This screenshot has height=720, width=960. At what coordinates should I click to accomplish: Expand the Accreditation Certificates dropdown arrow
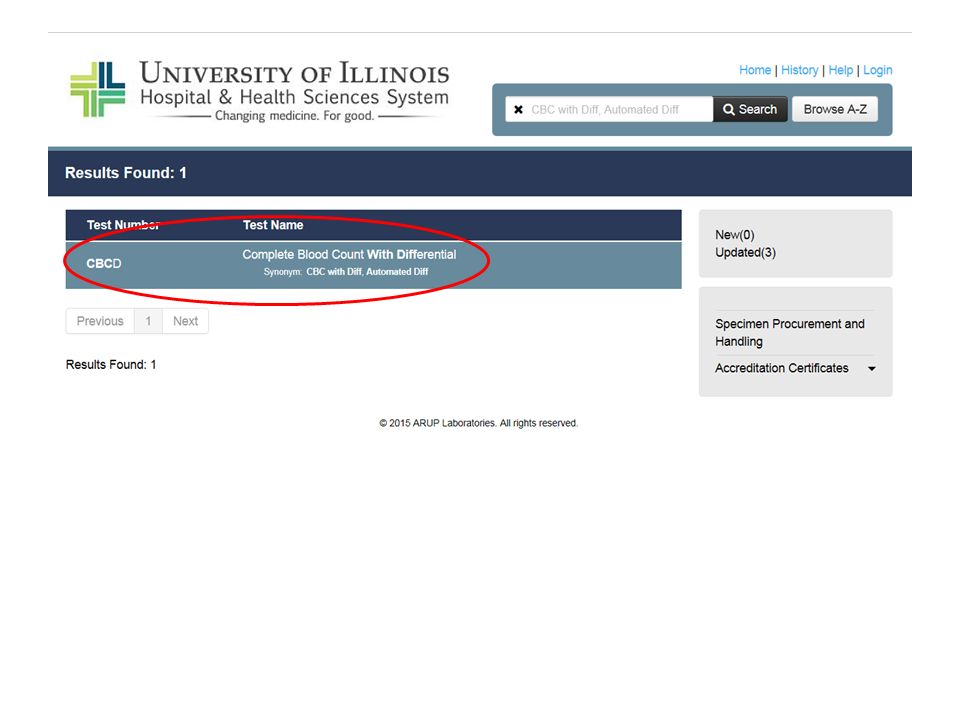point(872,369)
